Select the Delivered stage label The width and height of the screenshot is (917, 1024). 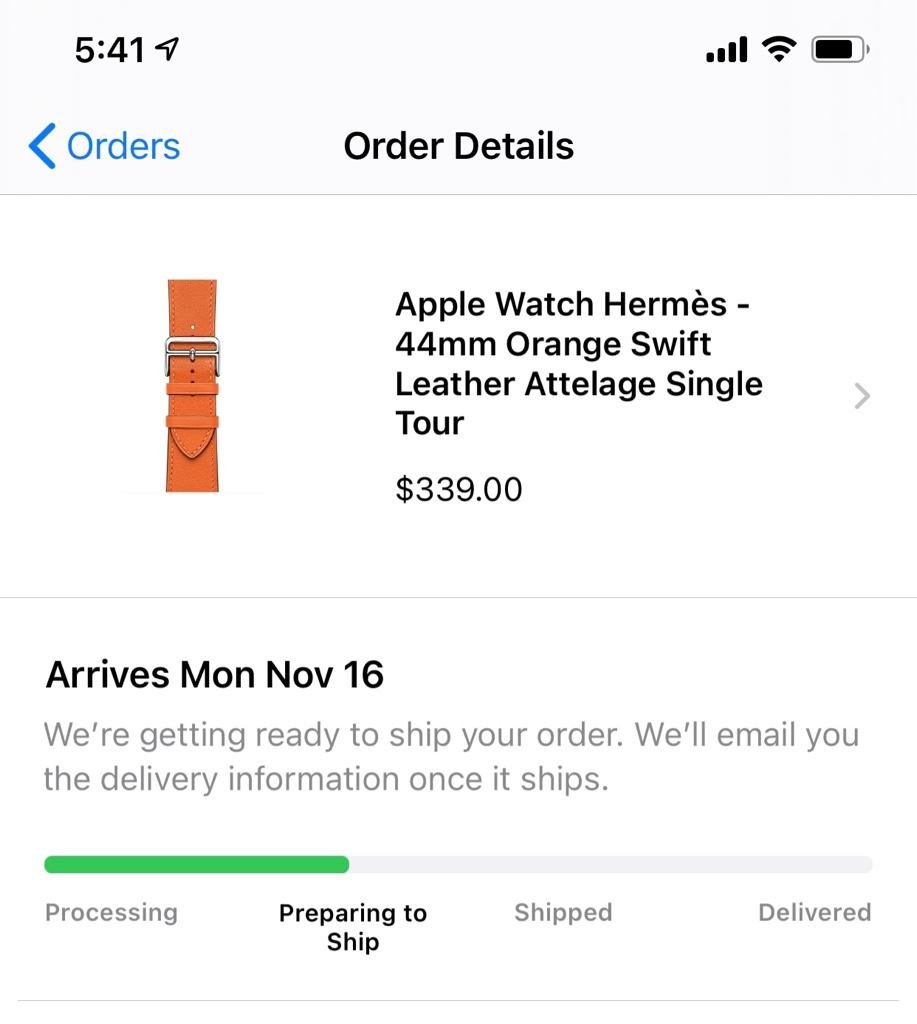814,912
